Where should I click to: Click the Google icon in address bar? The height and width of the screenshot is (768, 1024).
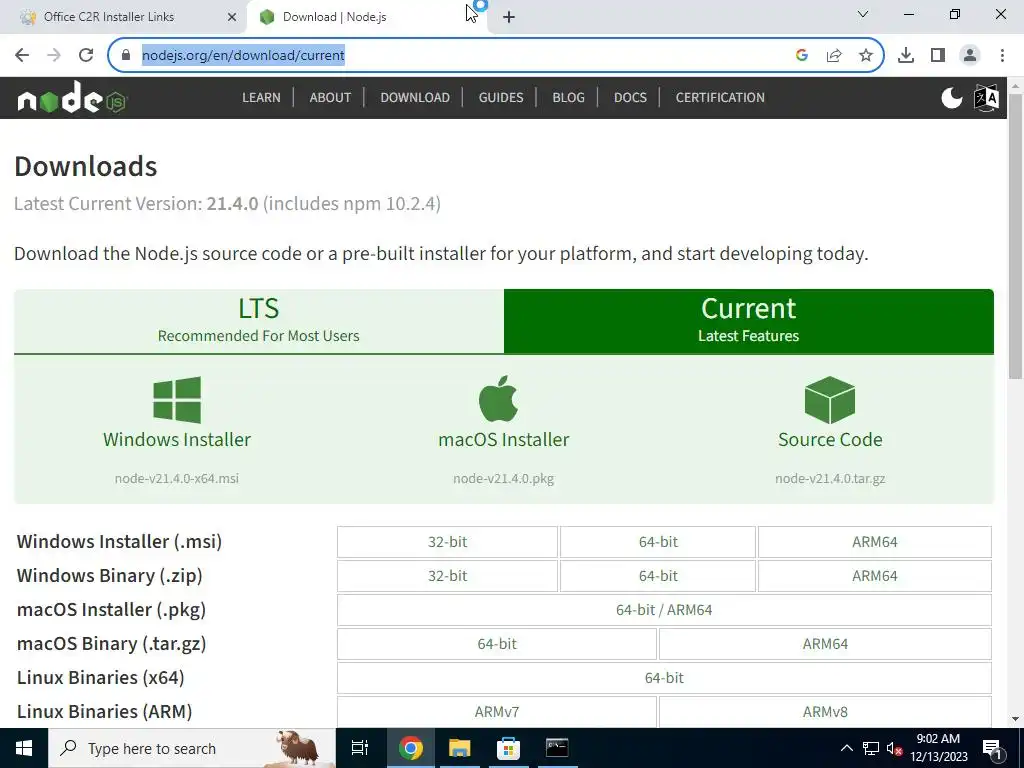[x=802, y=55]
